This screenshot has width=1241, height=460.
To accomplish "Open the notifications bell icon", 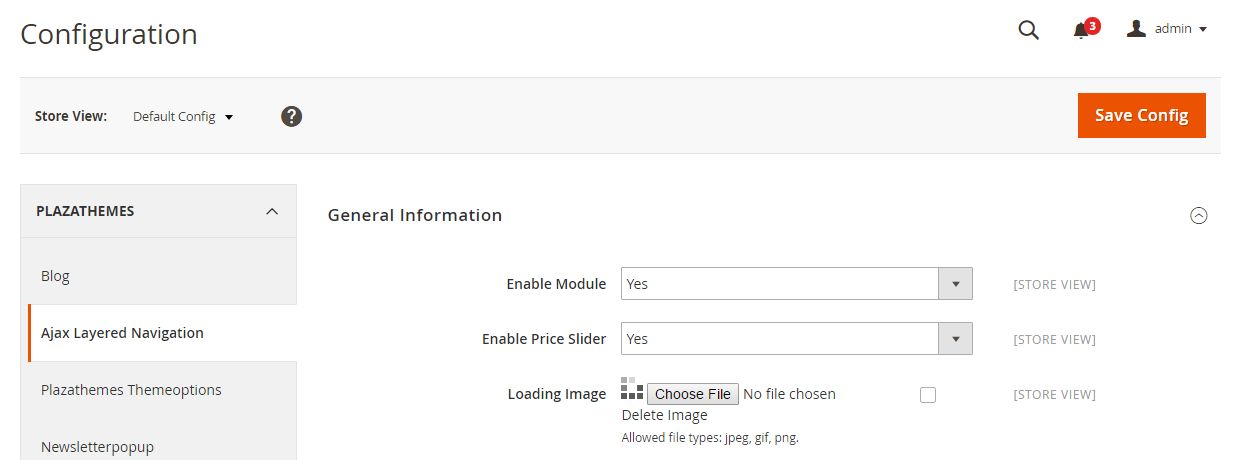I will click(1080, 31).
